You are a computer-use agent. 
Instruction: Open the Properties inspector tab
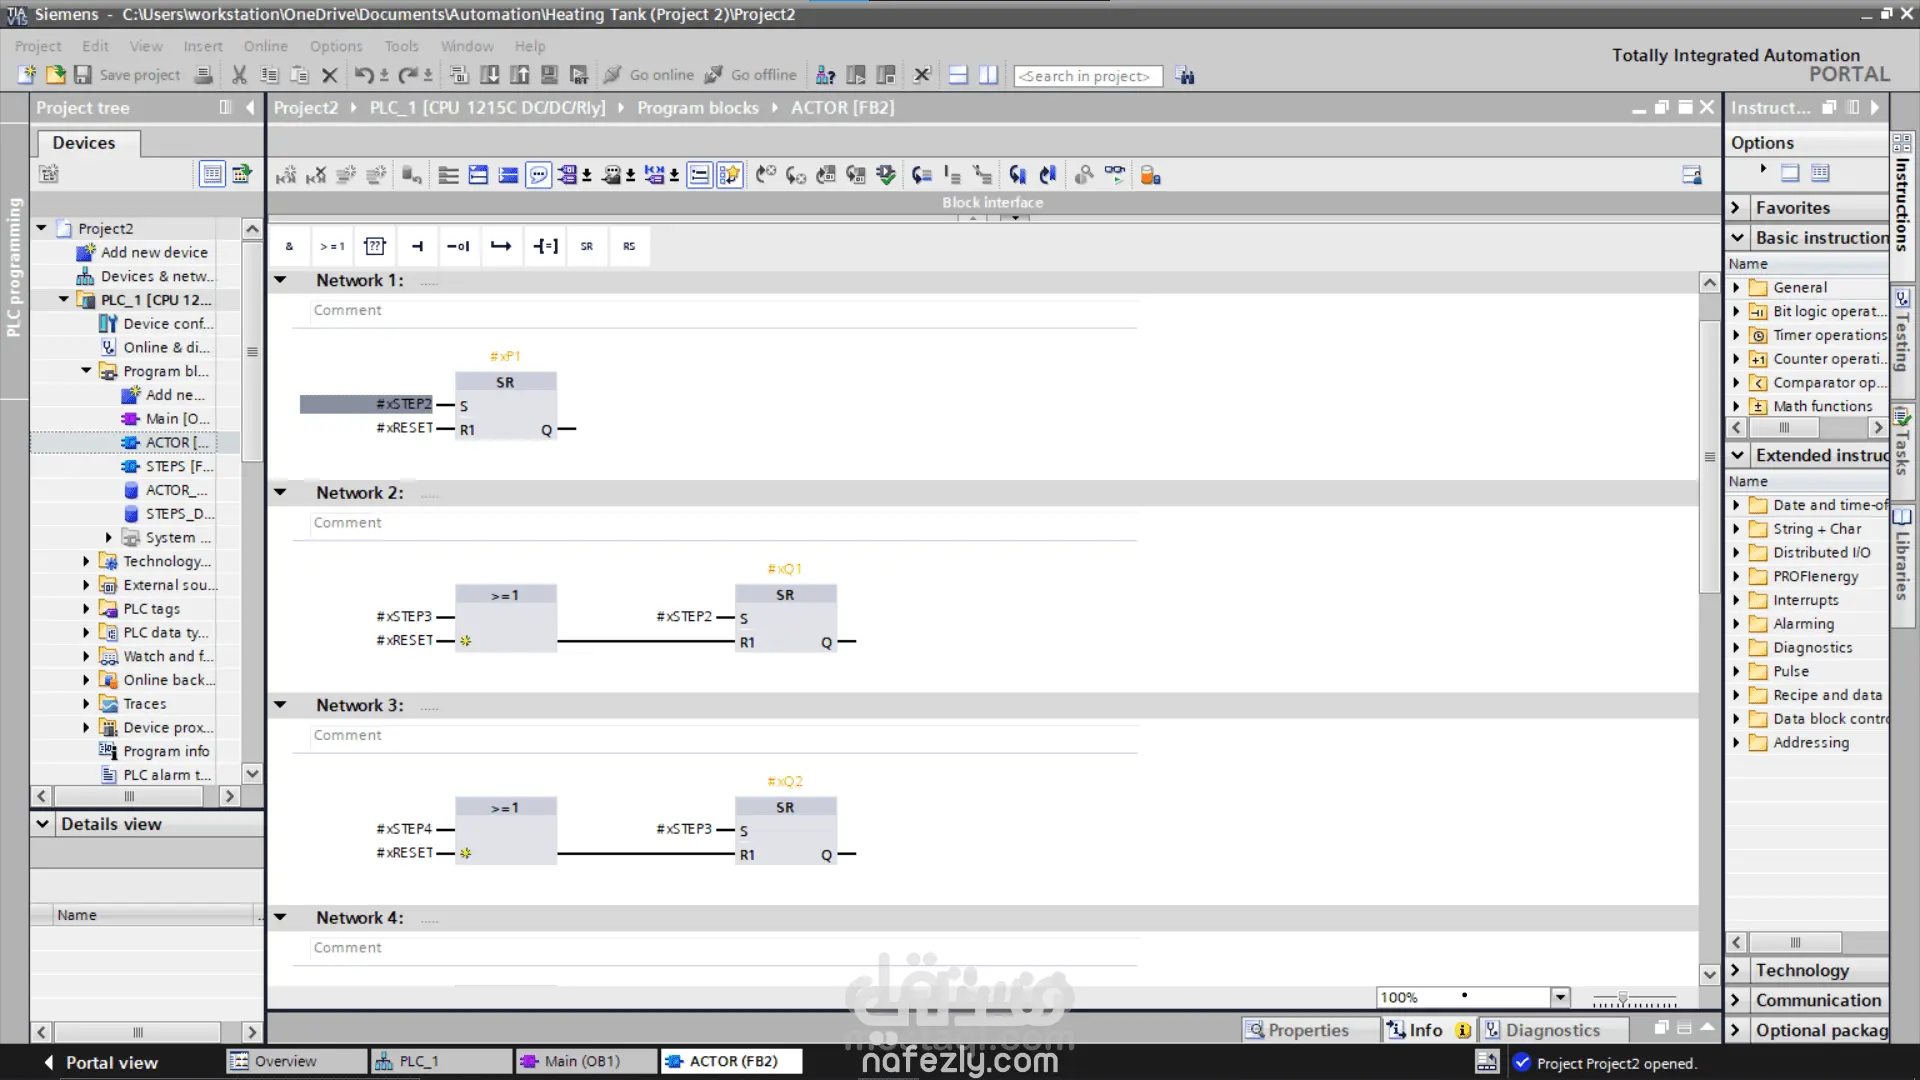point(1309,1030)
